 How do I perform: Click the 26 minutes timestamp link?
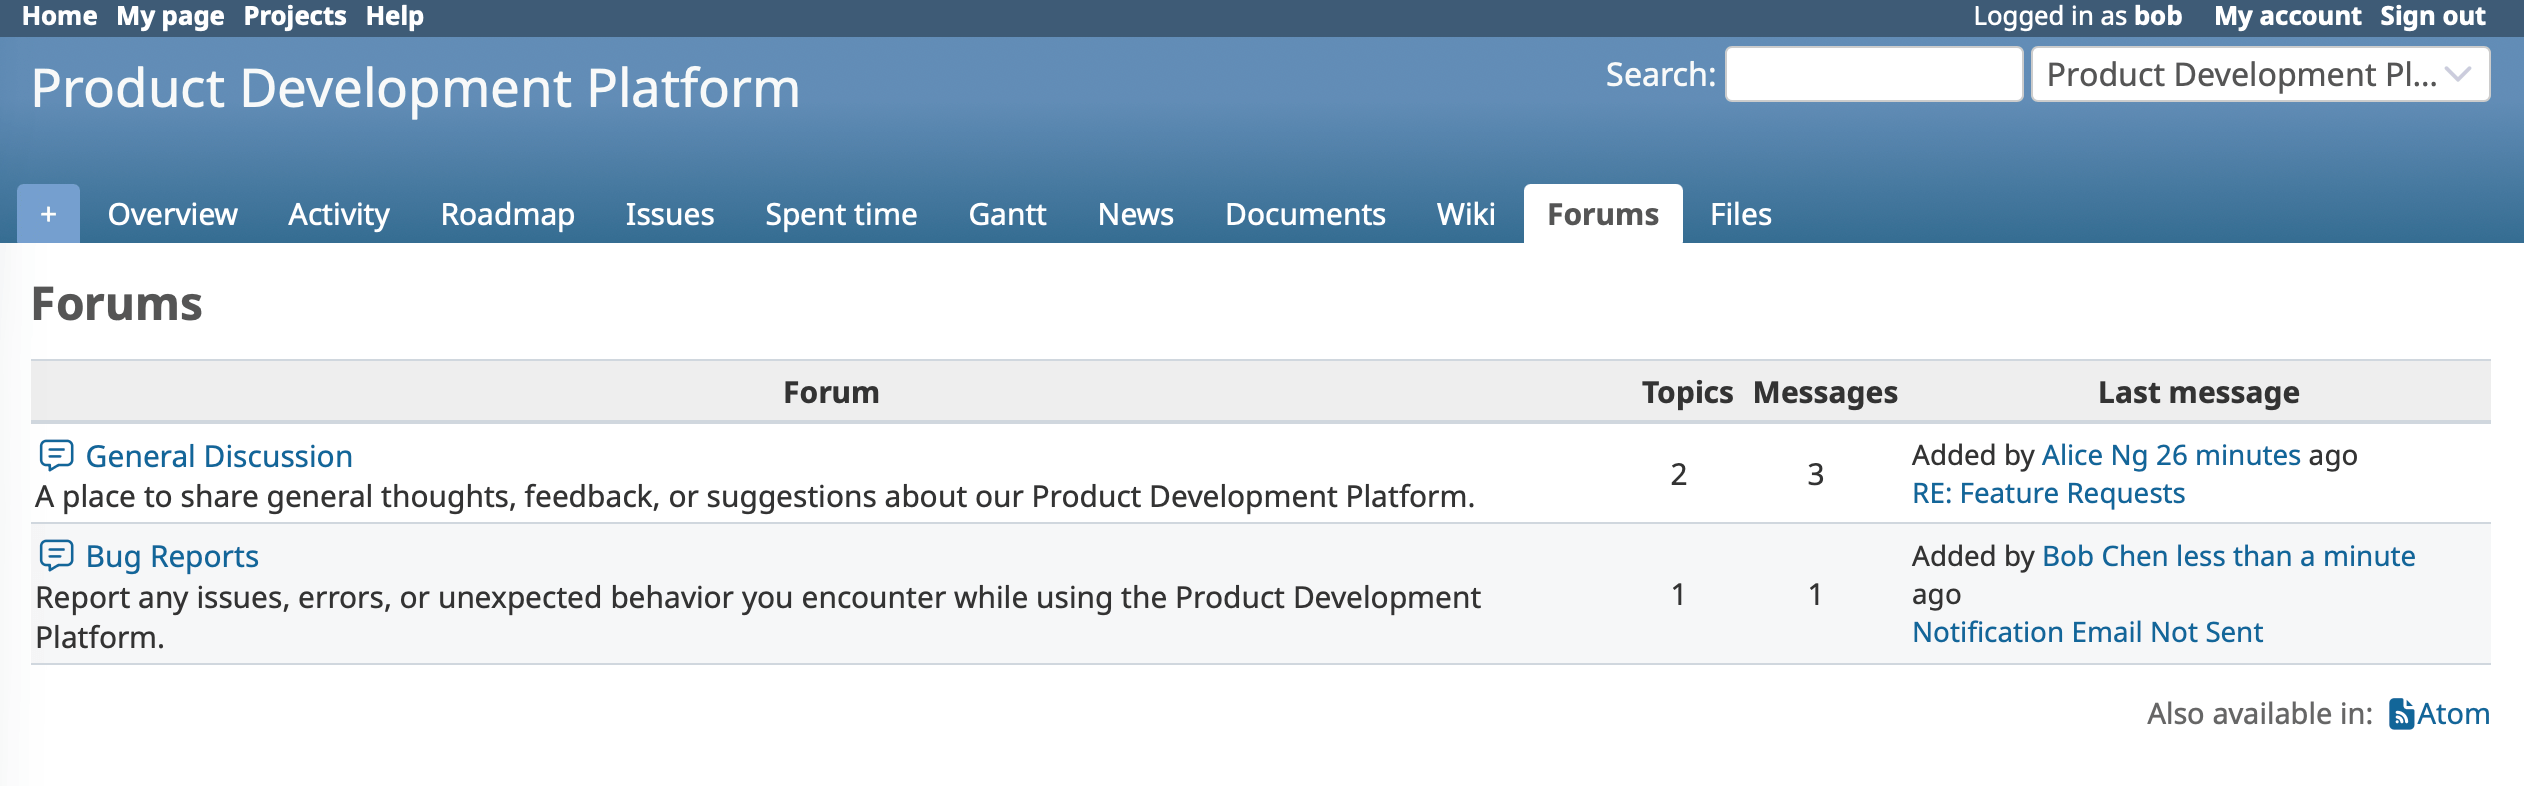2228,455
